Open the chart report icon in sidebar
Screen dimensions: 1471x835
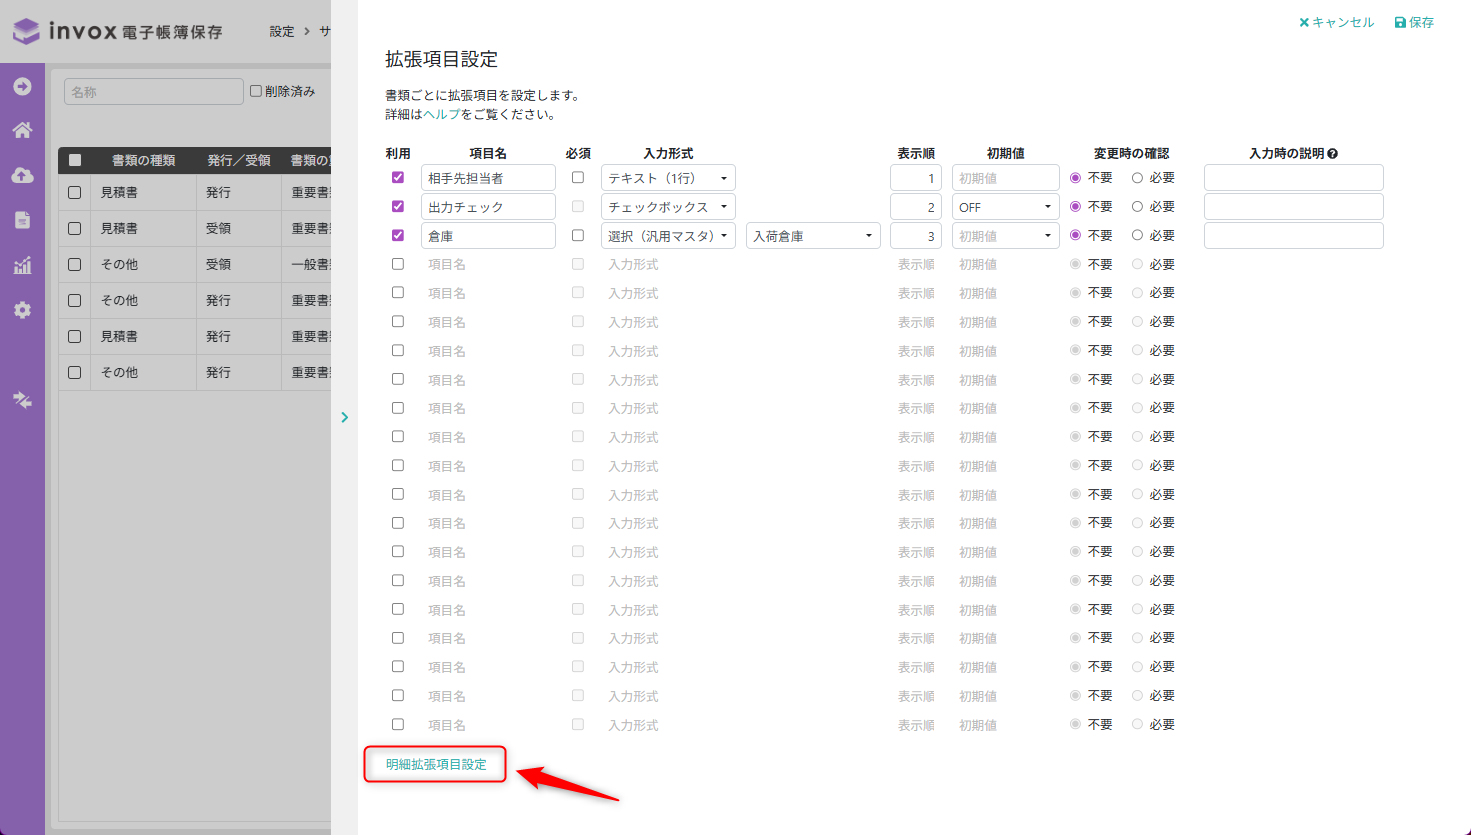click(22, 265)
